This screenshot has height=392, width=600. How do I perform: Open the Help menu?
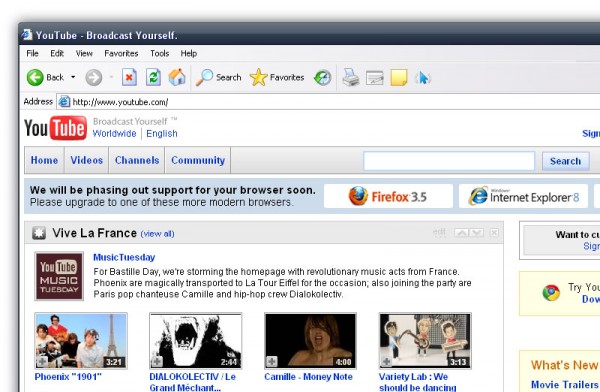click(x=189, y=53)
